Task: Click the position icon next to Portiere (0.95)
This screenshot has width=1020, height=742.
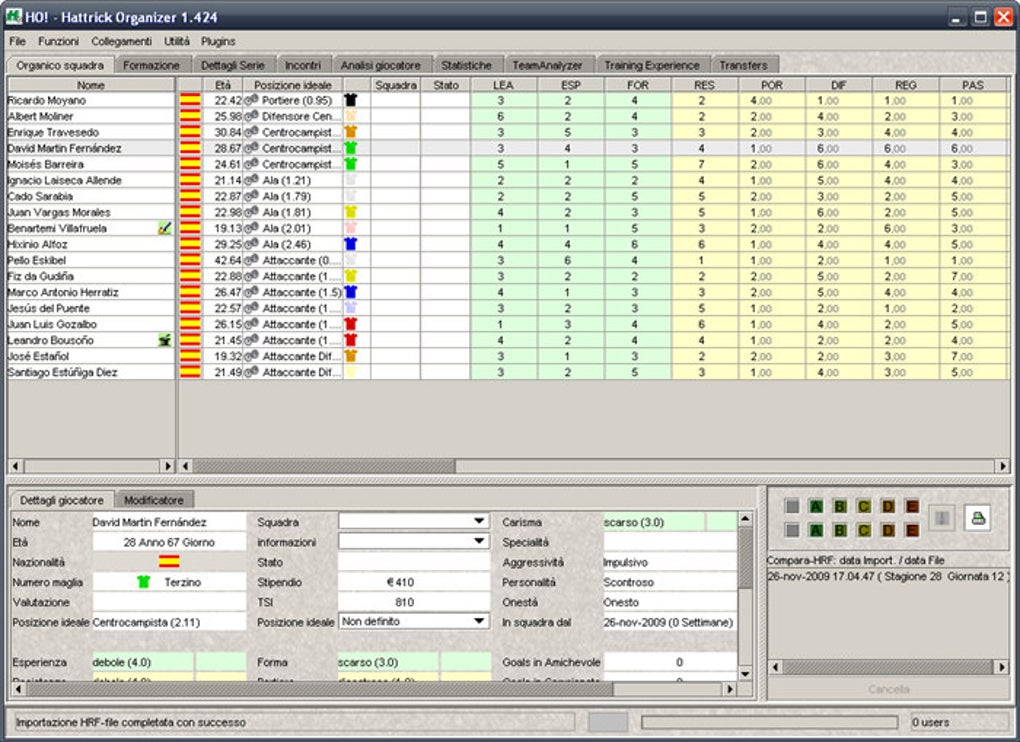Action: click(x=252, y=100)
